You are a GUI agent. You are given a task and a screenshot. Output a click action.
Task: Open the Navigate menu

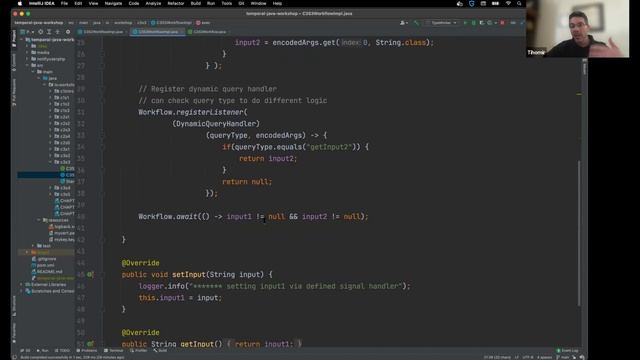tap(113, 3)
